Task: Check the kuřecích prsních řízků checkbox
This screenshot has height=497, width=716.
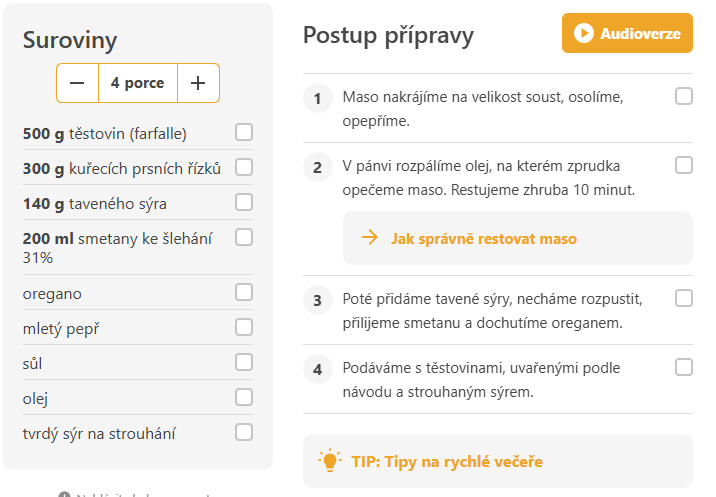Action: 244,167
